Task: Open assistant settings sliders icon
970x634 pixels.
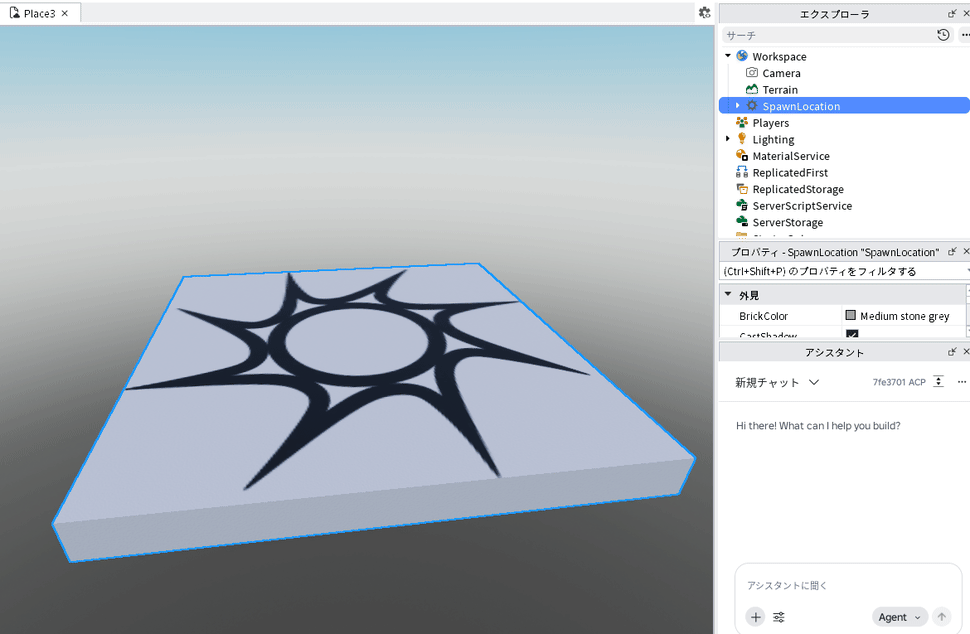Action: [x=779, y=617]
